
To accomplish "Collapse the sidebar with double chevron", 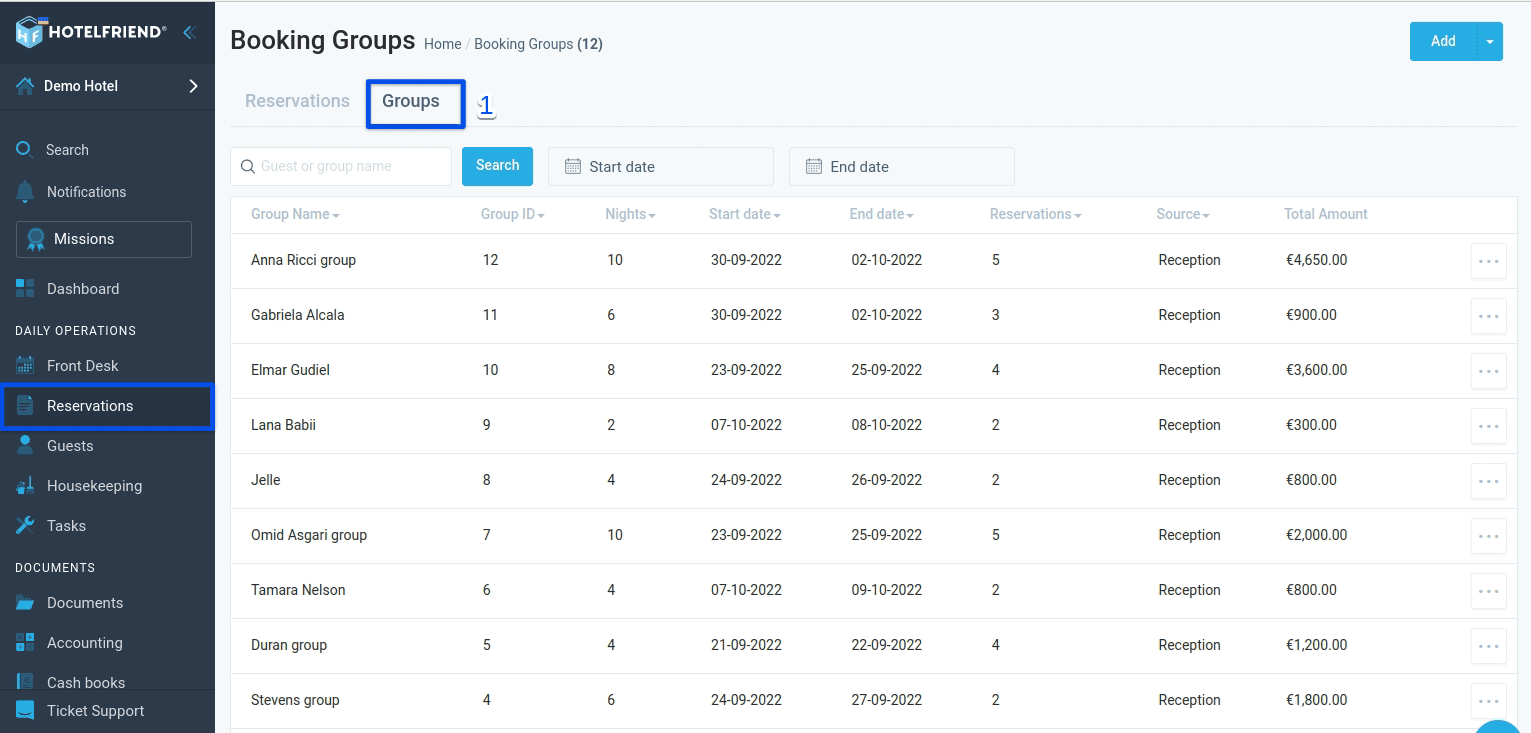I will point(188,32).
